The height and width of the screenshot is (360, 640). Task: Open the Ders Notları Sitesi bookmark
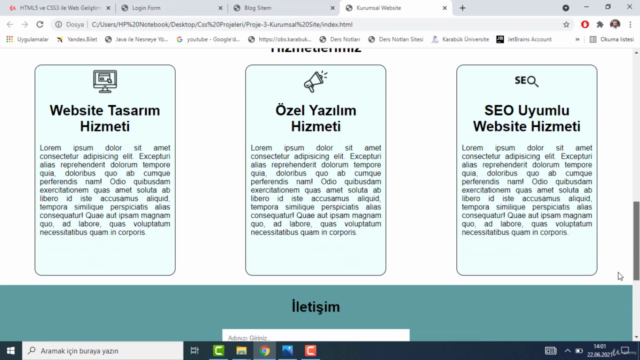[x=396, y=39]
